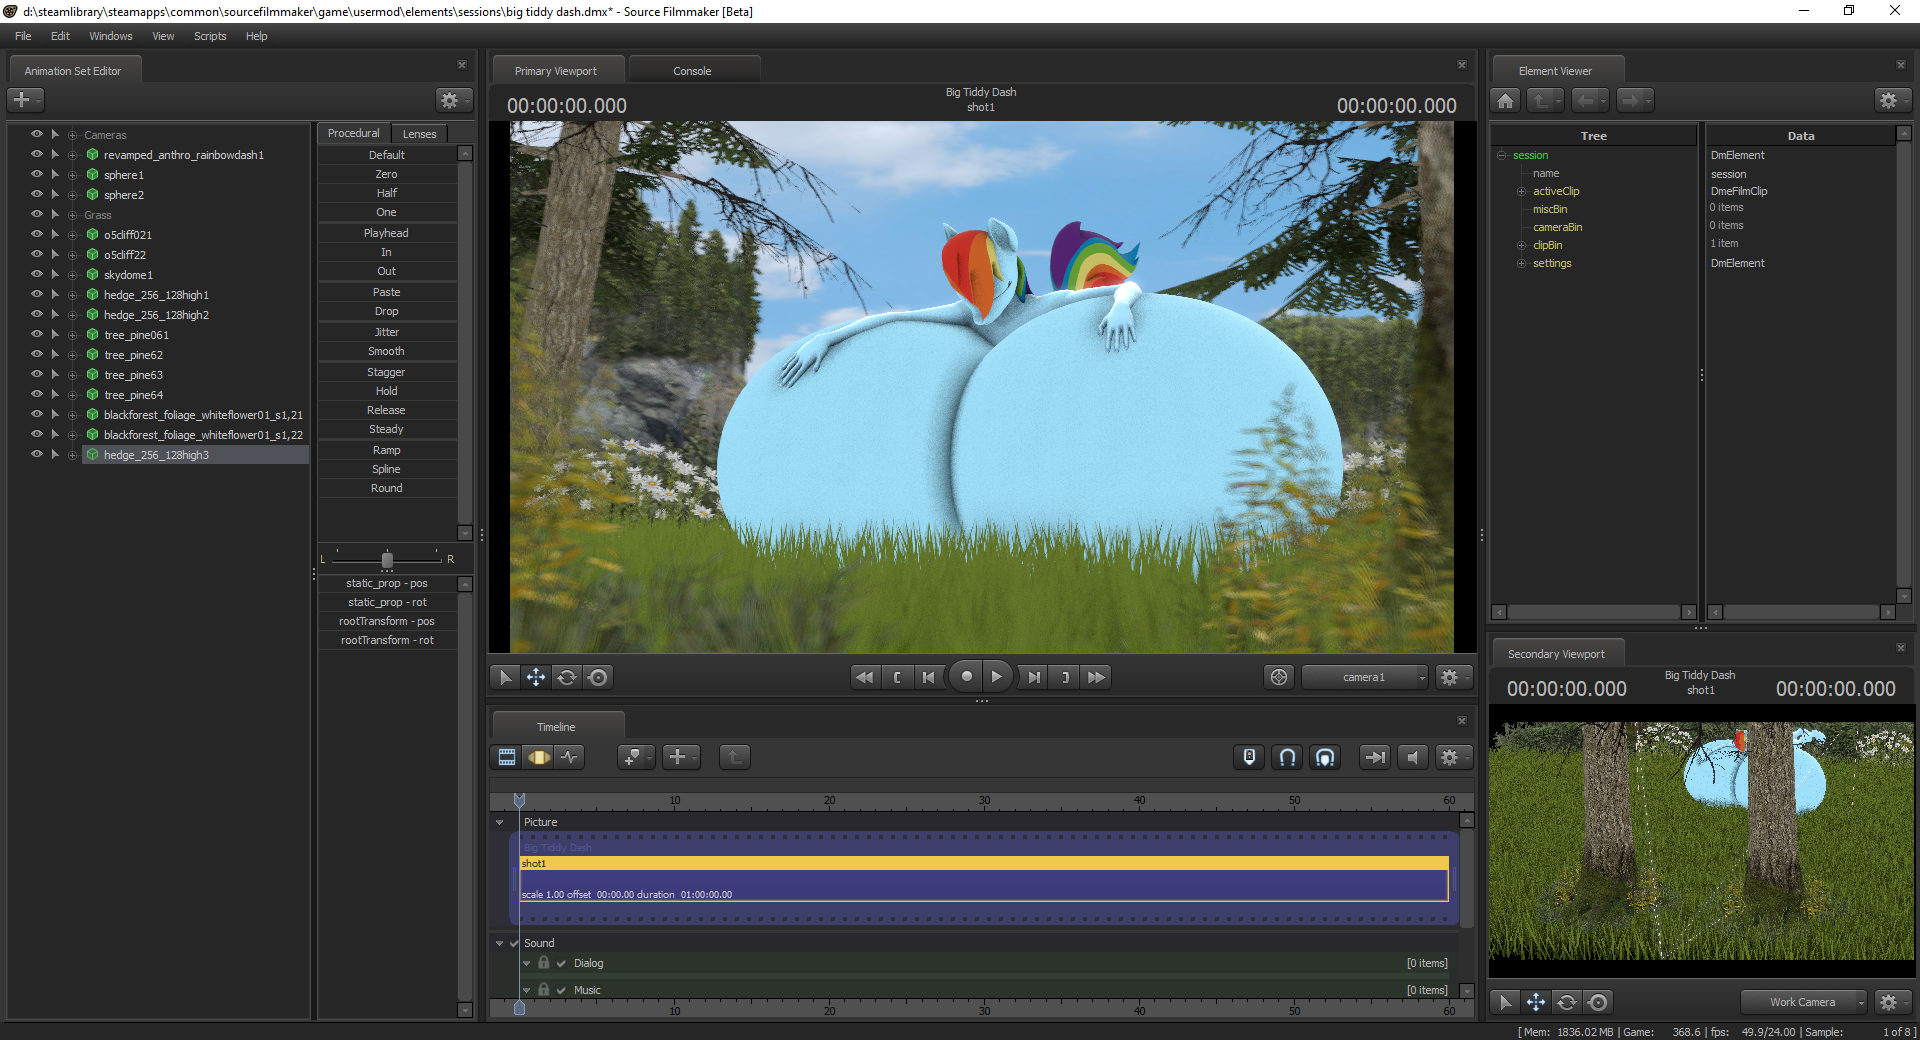Choose the selection arrow tool in Primary Viewport

pos(505,677)
